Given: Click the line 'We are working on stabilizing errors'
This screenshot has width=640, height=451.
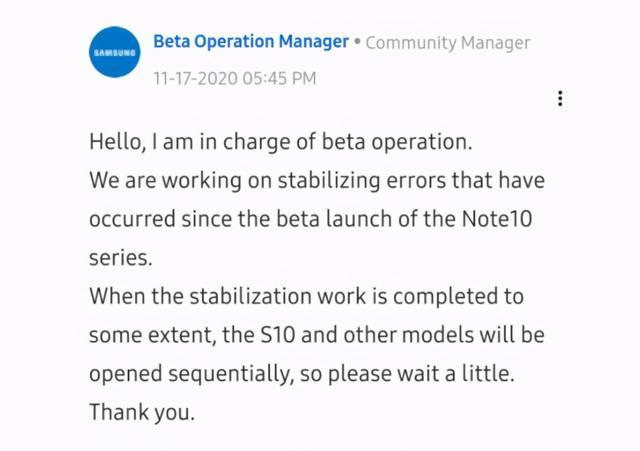Looking at the screenshot, I should (x=316, y=181).
